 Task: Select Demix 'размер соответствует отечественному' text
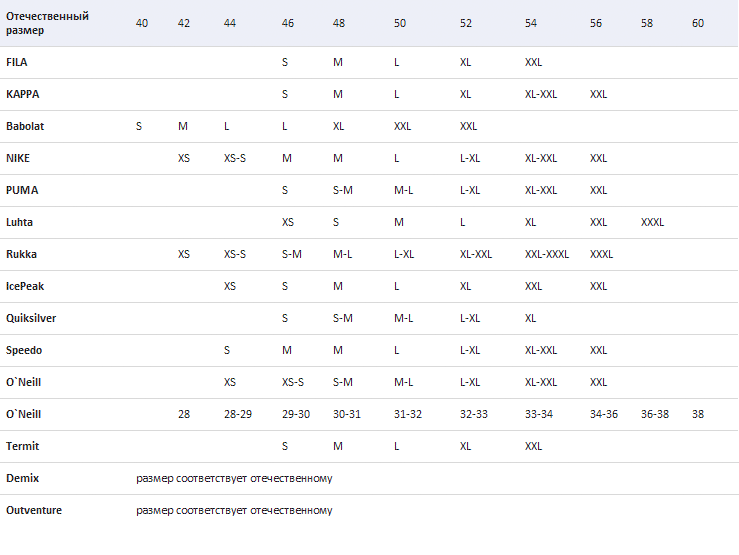[234, 479]
